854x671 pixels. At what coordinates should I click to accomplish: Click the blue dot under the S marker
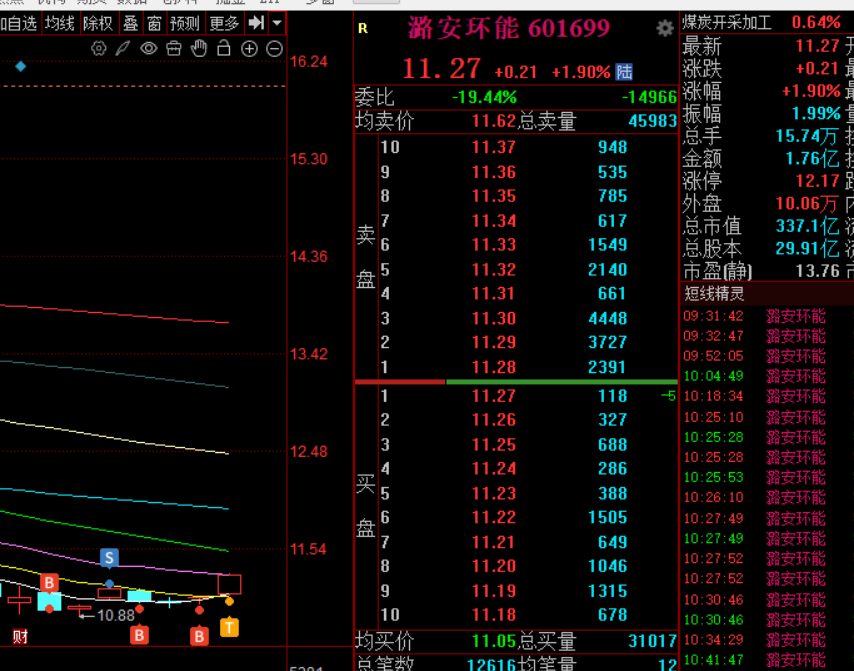click(x=109, y=584)
